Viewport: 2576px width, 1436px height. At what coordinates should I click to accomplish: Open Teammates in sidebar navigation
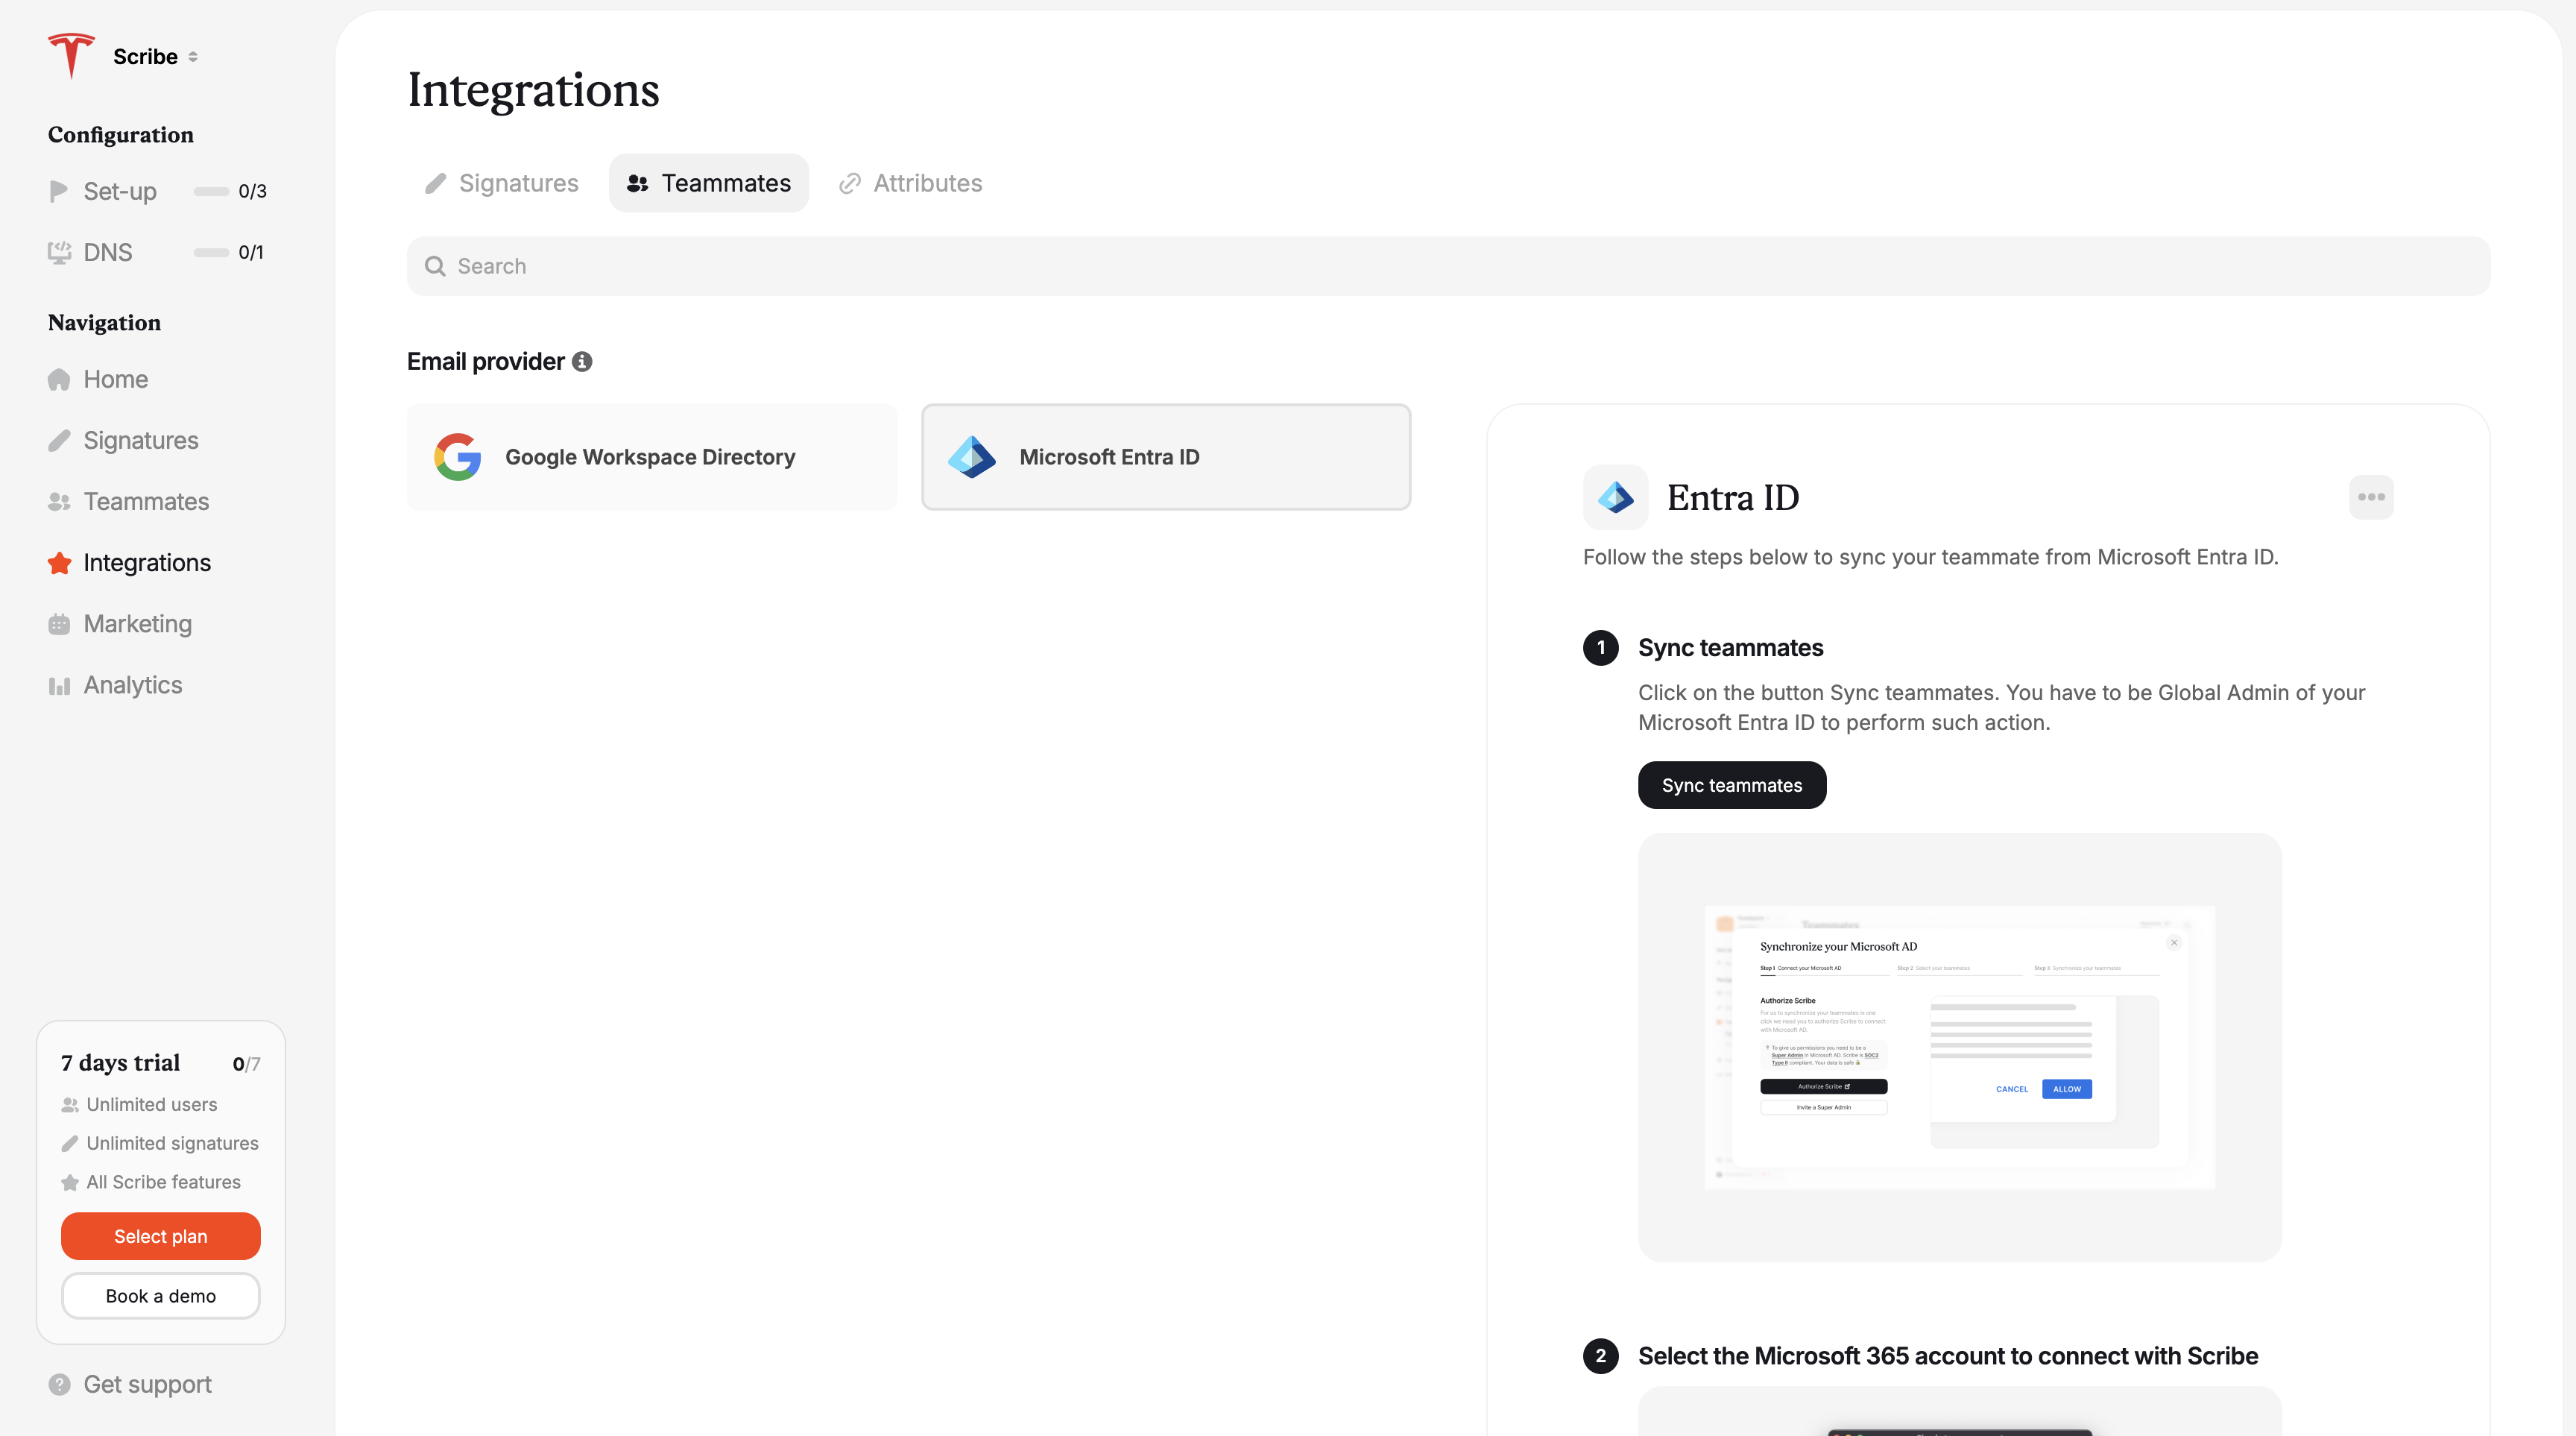(146, 501)
